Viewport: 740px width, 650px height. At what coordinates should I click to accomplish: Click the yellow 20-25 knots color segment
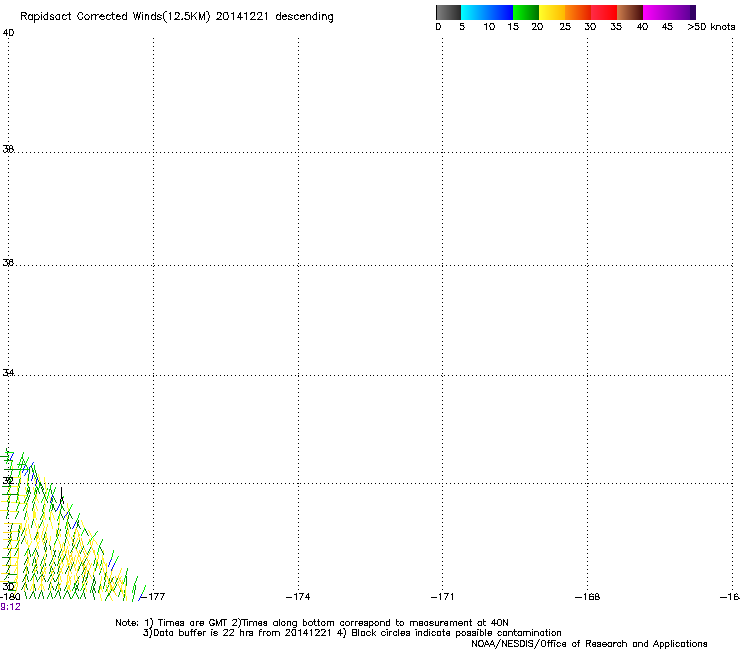coord(552,12)
